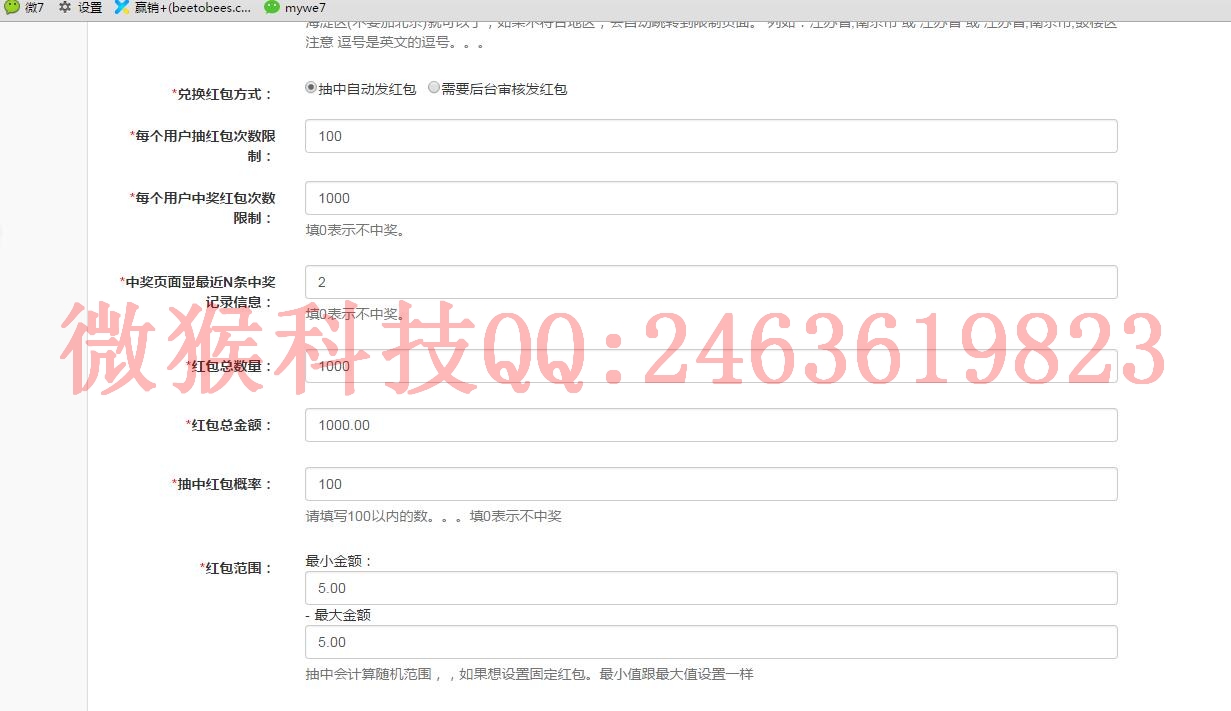Viewport: 1231px width, 711px height.
Task: Select 抽中自动发红包 radio option
Action: (x=311, y=88)
